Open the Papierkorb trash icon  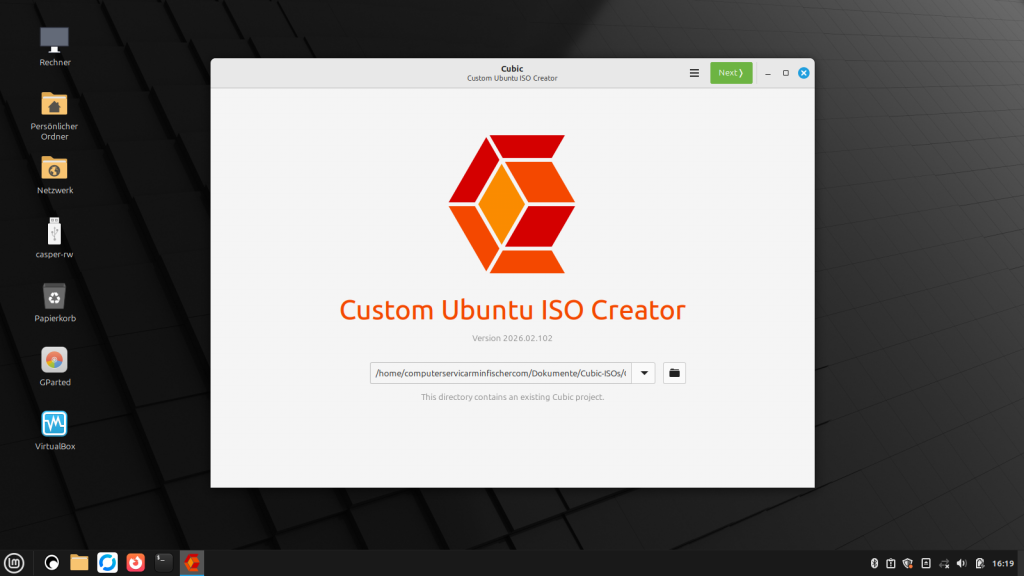coord(54,302)
